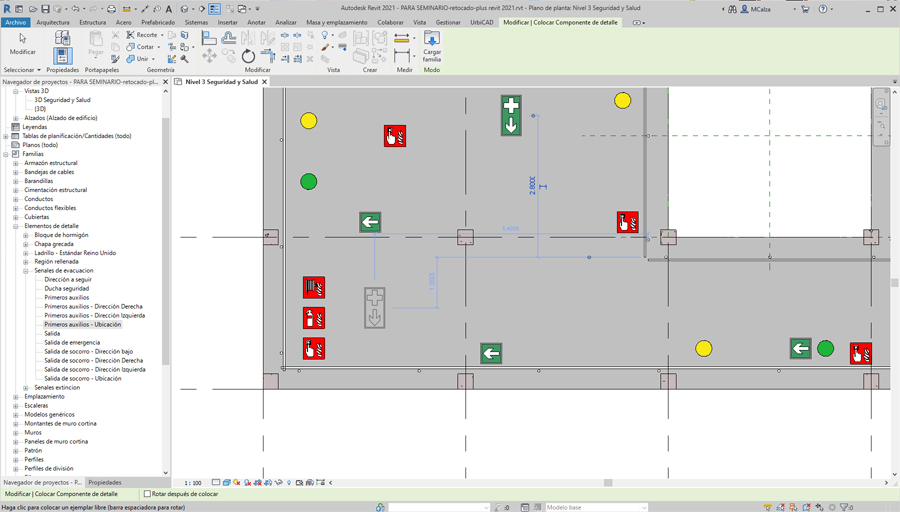Click the 1 : 100 view scale
The image size is (900, 512).
point(193,483)
